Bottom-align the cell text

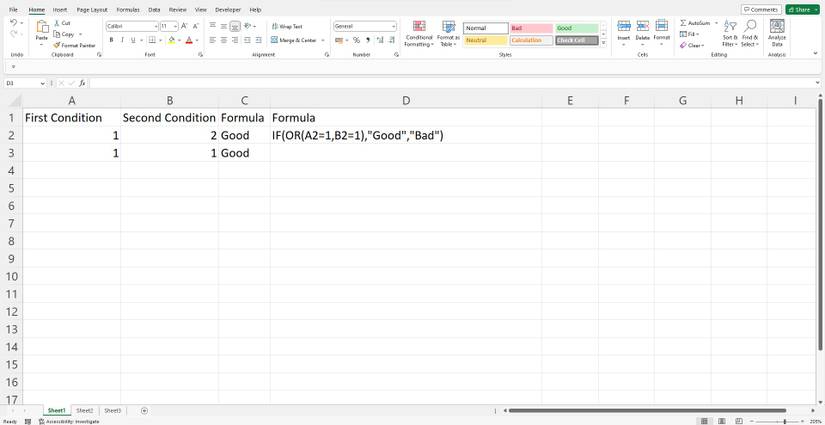pos(235,26)
